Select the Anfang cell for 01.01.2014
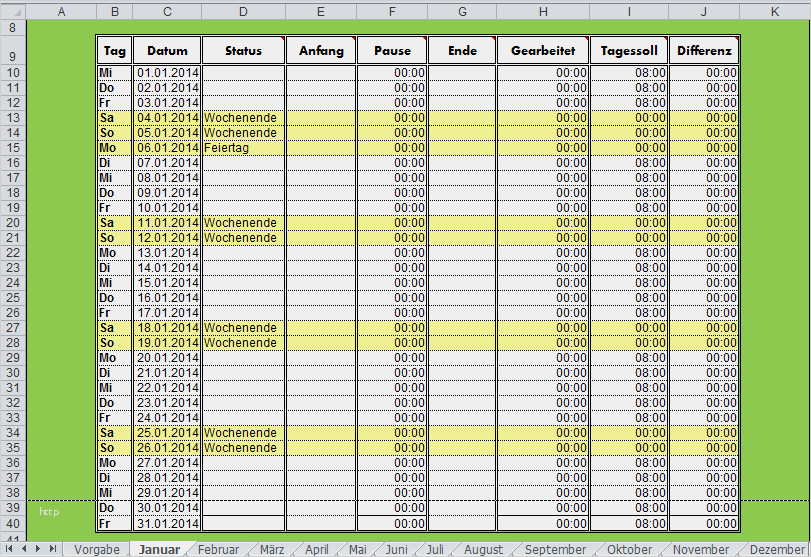811x557 pixels. 321,73
